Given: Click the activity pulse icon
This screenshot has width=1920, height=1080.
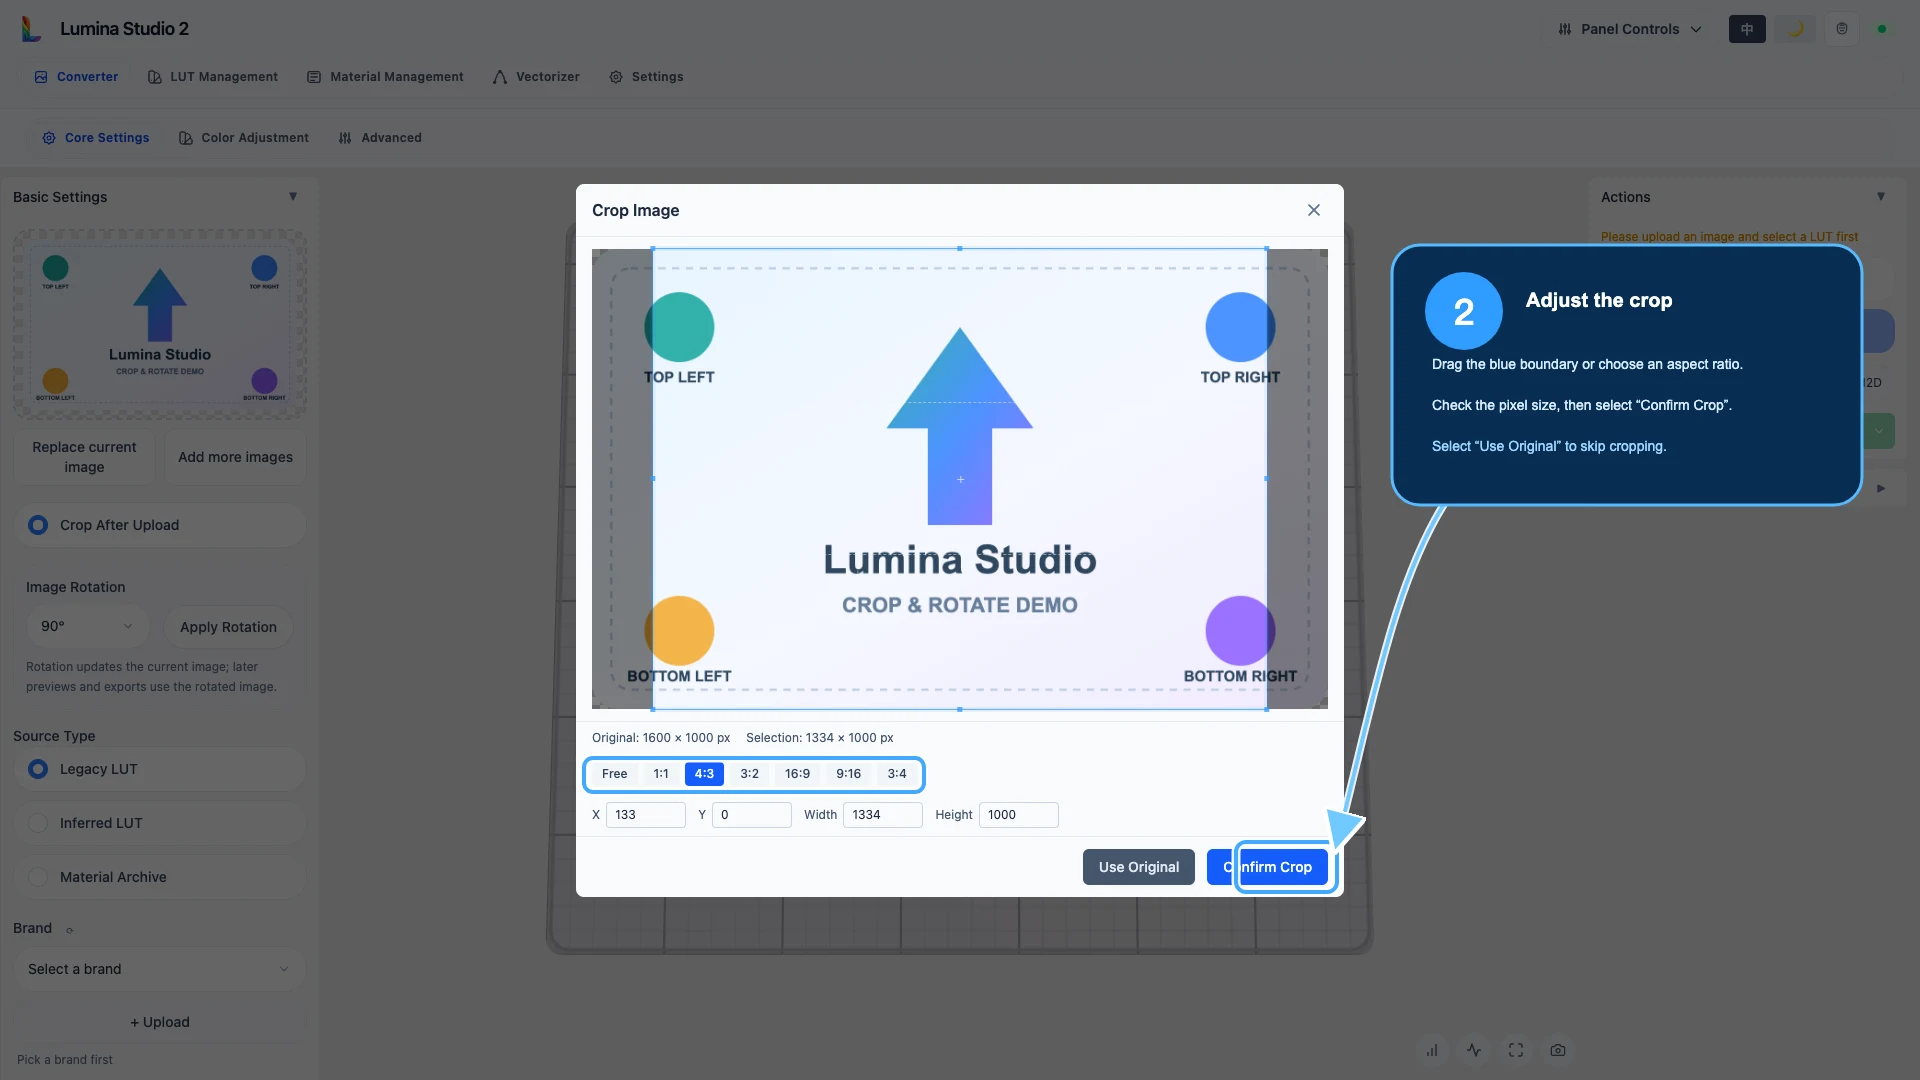Looking at the screenshot, I should click(x=1474, y=1050).
